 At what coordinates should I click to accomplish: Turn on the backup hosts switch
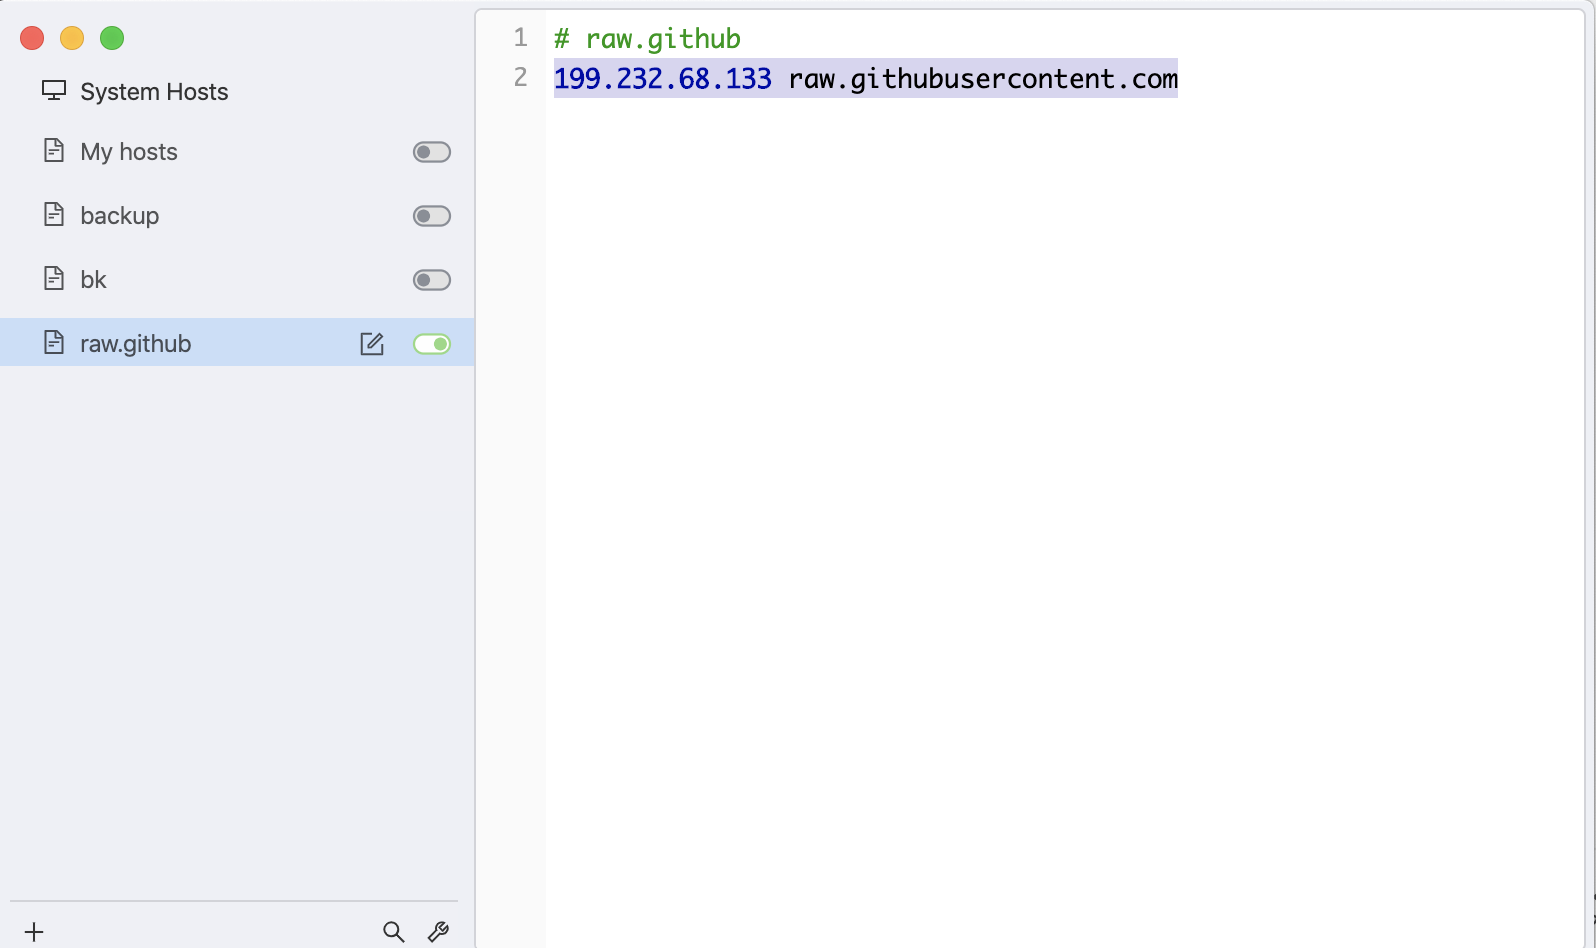pyautogui.click(x=432, y=216)
